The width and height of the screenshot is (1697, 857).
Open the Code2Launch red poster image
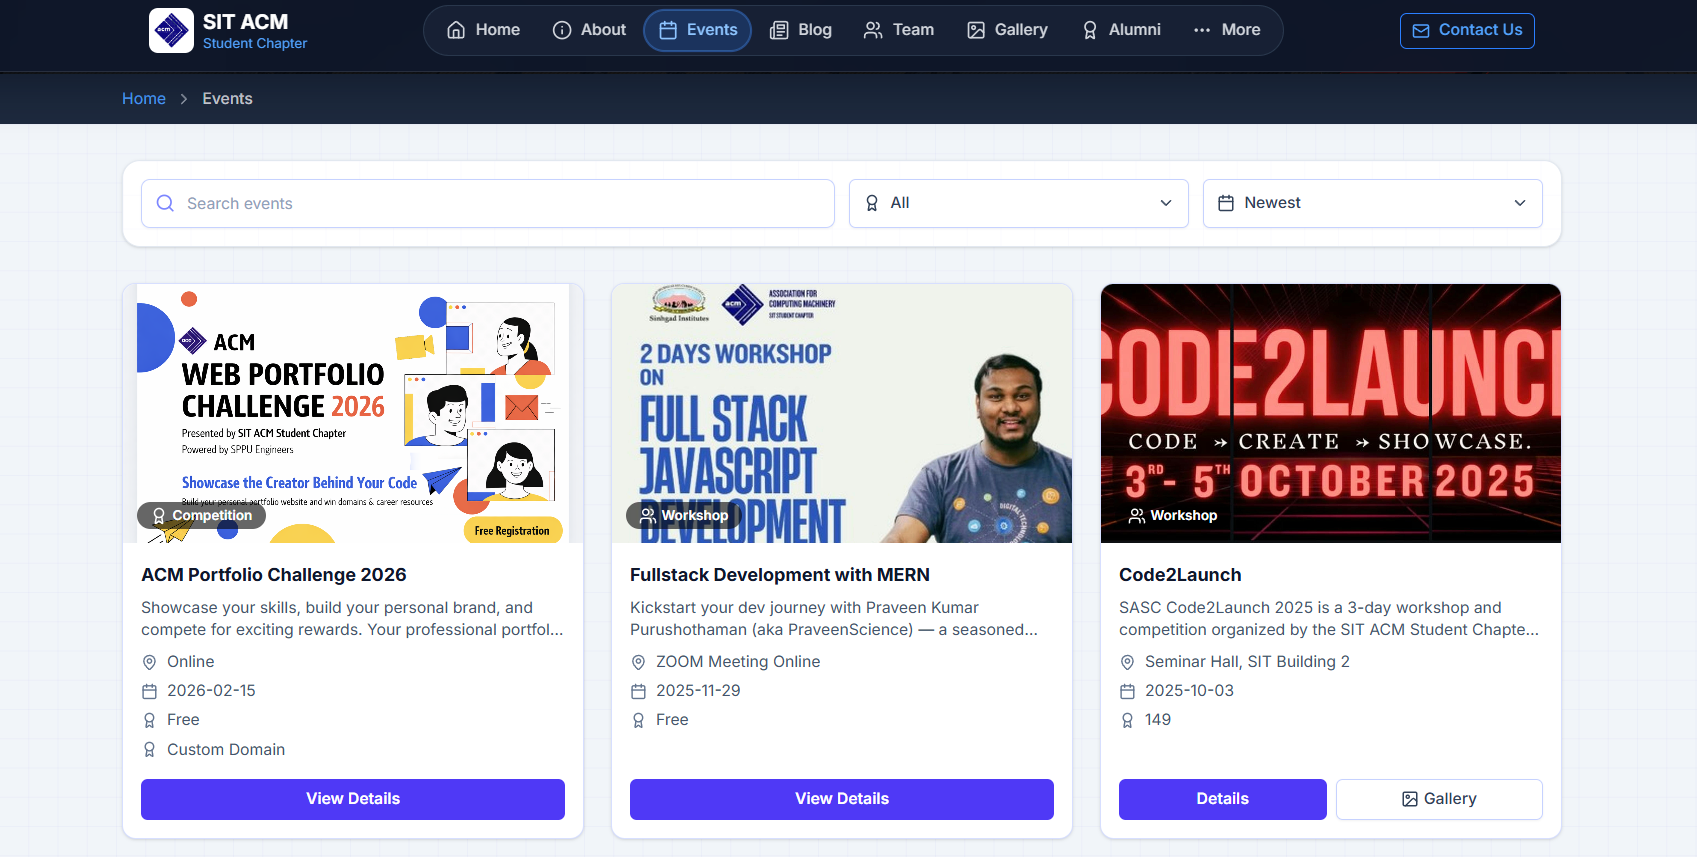[1331, 413]
